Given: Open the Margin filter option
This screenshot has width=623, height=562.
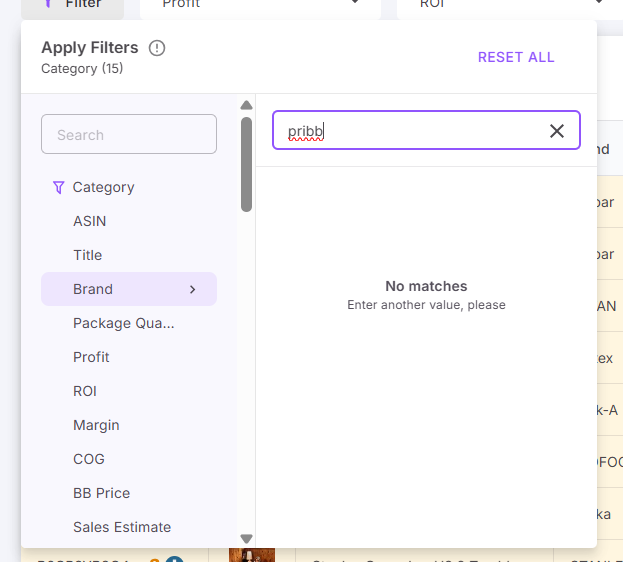Looking at the screenshot, I should point(96,425).
